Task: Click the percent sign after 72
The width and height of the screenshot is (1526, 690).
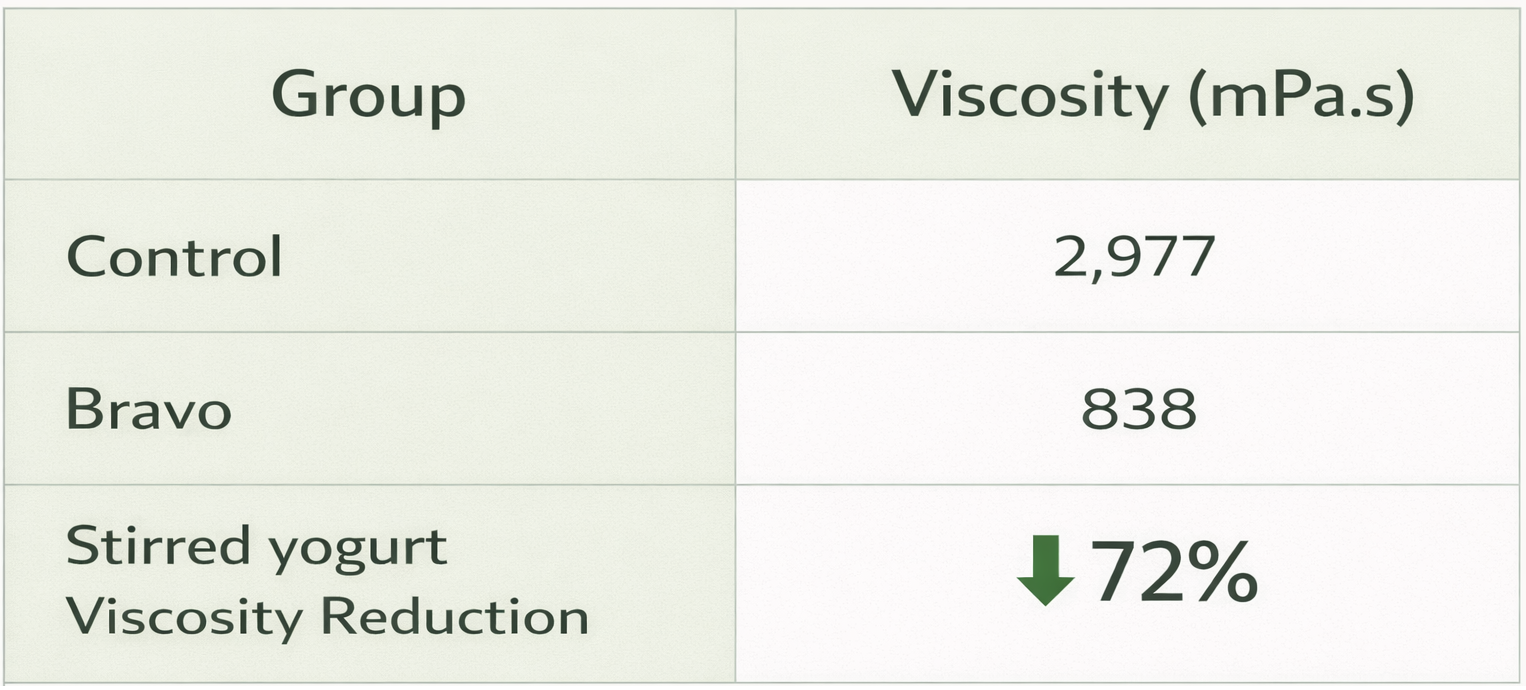Action: [1220, 574]
